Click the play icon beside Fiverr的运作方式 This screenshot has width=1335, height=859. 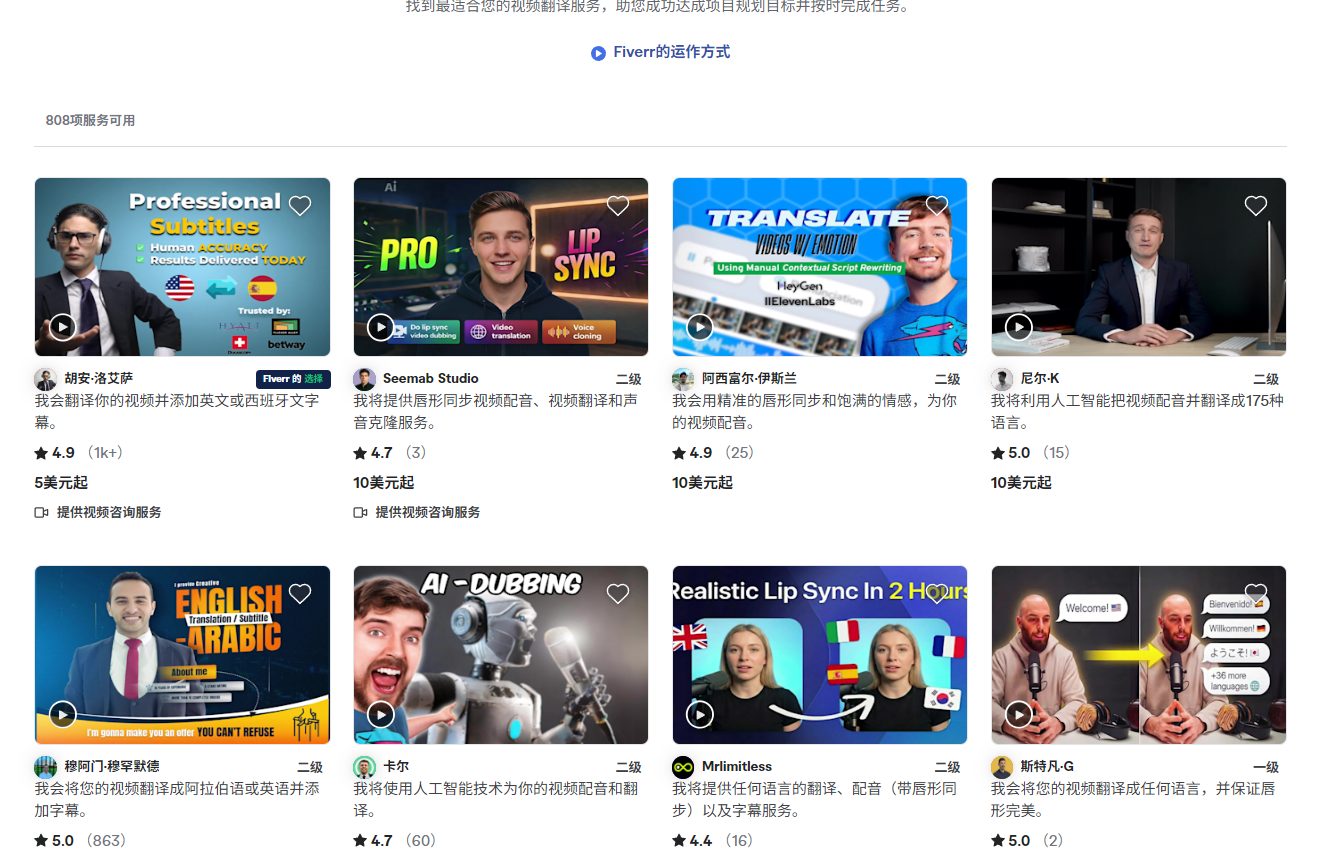598,53
